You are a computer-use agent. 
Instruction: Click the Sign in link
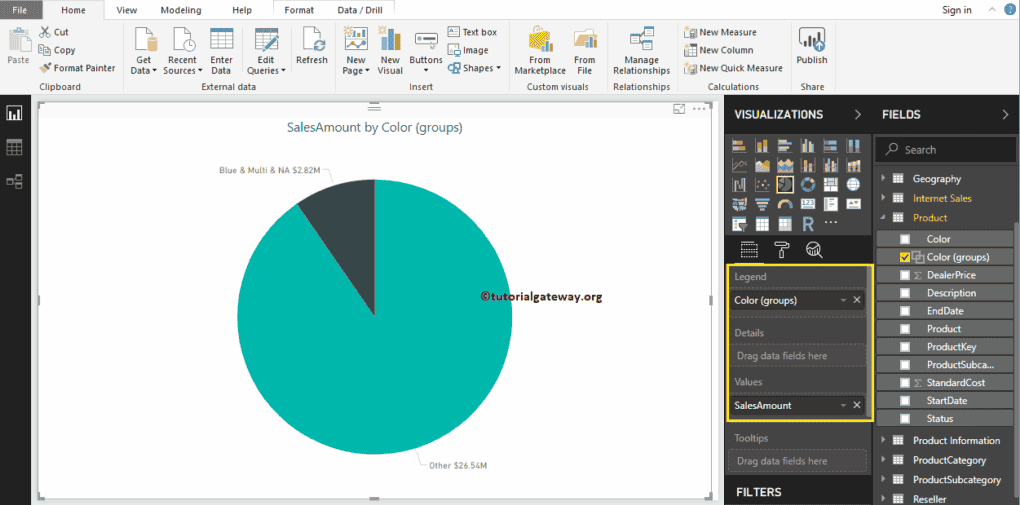956,10
